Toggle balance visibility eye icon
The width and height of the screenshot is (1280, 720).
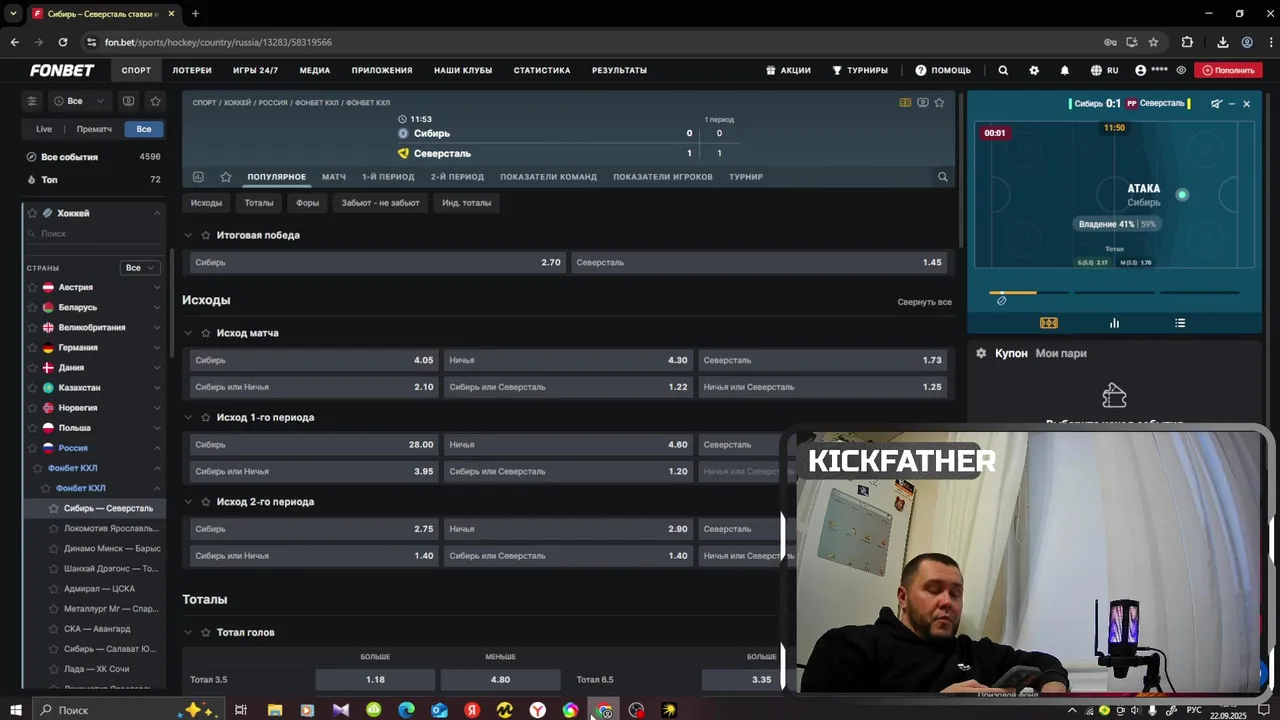[1181, 70]
